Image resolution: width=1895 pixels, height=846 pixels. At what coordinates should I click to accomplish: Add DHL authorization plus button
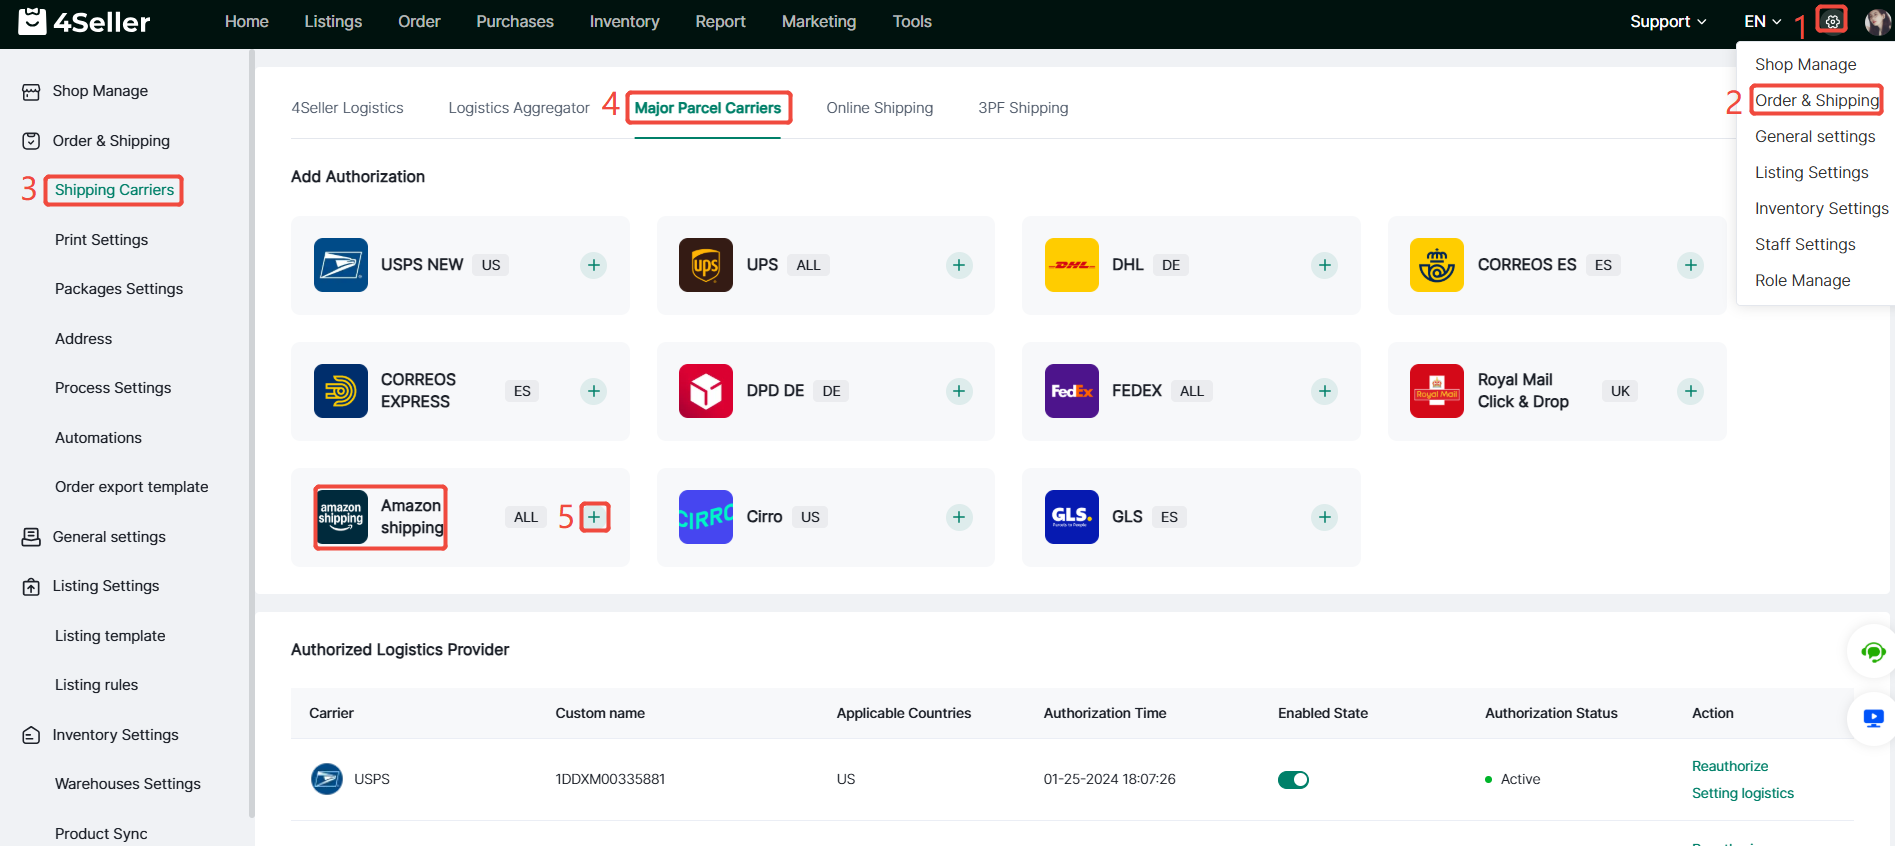click(x=1325, y=265)
